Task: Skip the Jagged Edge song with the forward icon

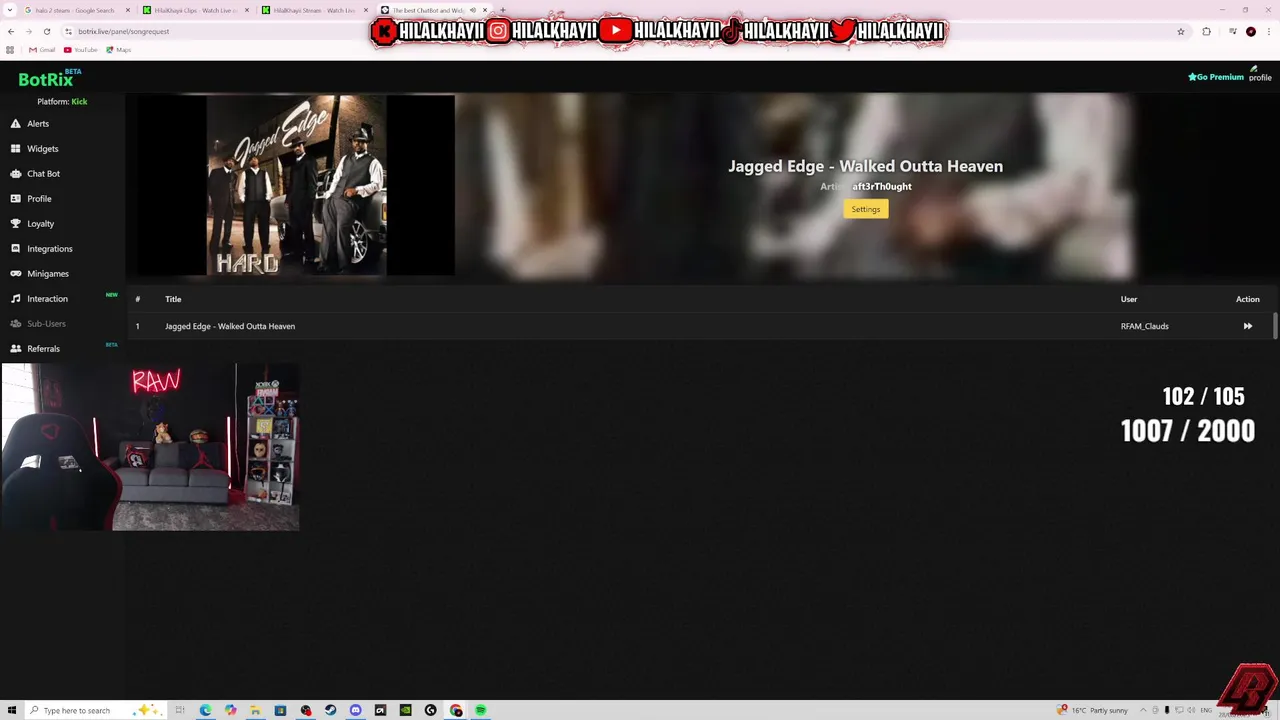Action: point(1248,326)
